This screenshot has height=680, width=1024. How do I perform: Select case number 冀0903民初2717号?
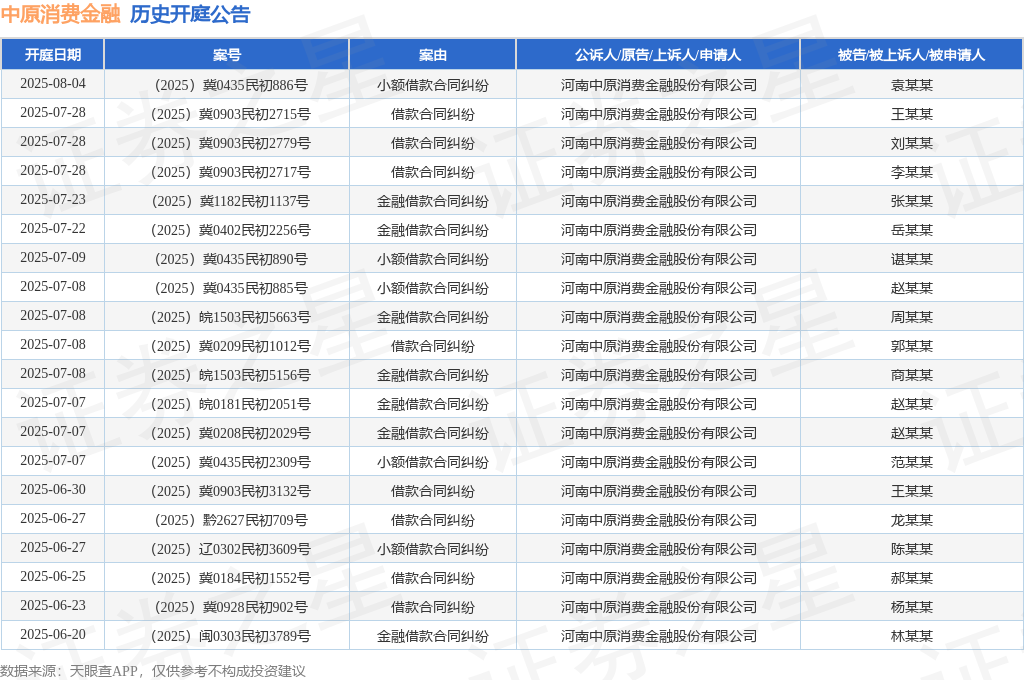(x=231, y=172)
